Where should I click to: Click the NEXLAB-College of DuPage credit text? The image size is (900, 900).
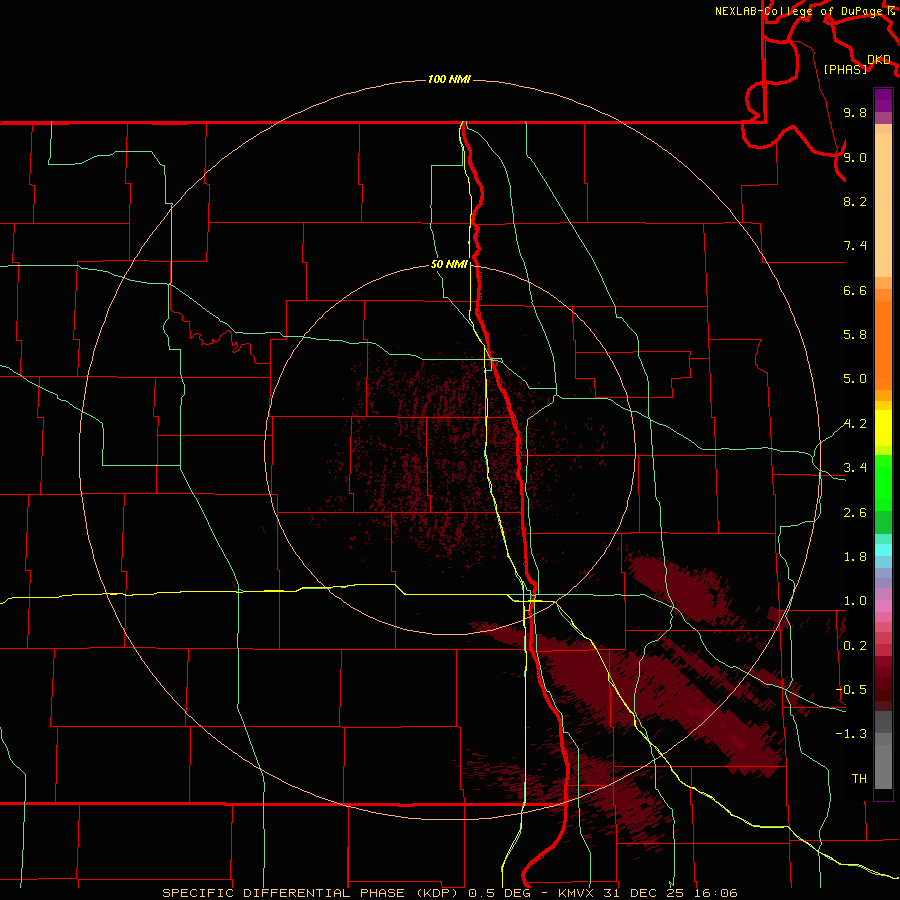[x=800, y=11]
